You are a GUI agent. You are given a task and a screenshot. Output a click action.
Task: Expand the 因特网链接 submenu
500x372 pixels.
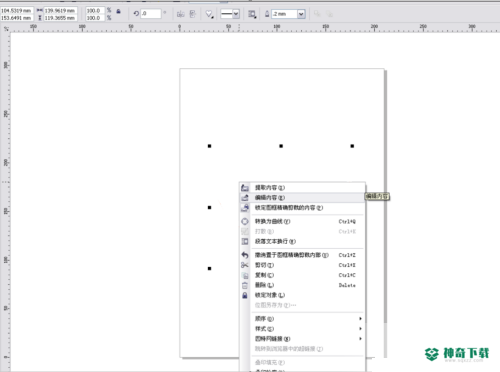(x=302, y=339)
